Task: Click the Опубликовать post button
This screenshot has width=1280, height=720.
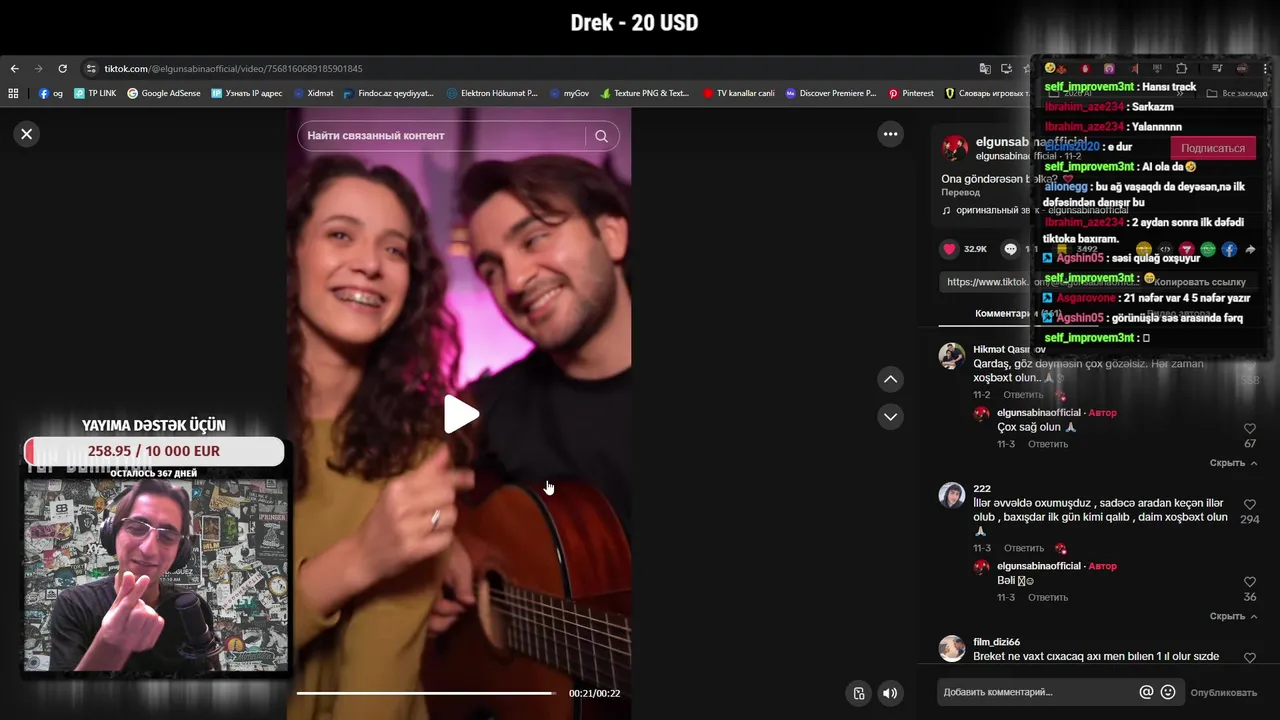Action: [1223, 692]
